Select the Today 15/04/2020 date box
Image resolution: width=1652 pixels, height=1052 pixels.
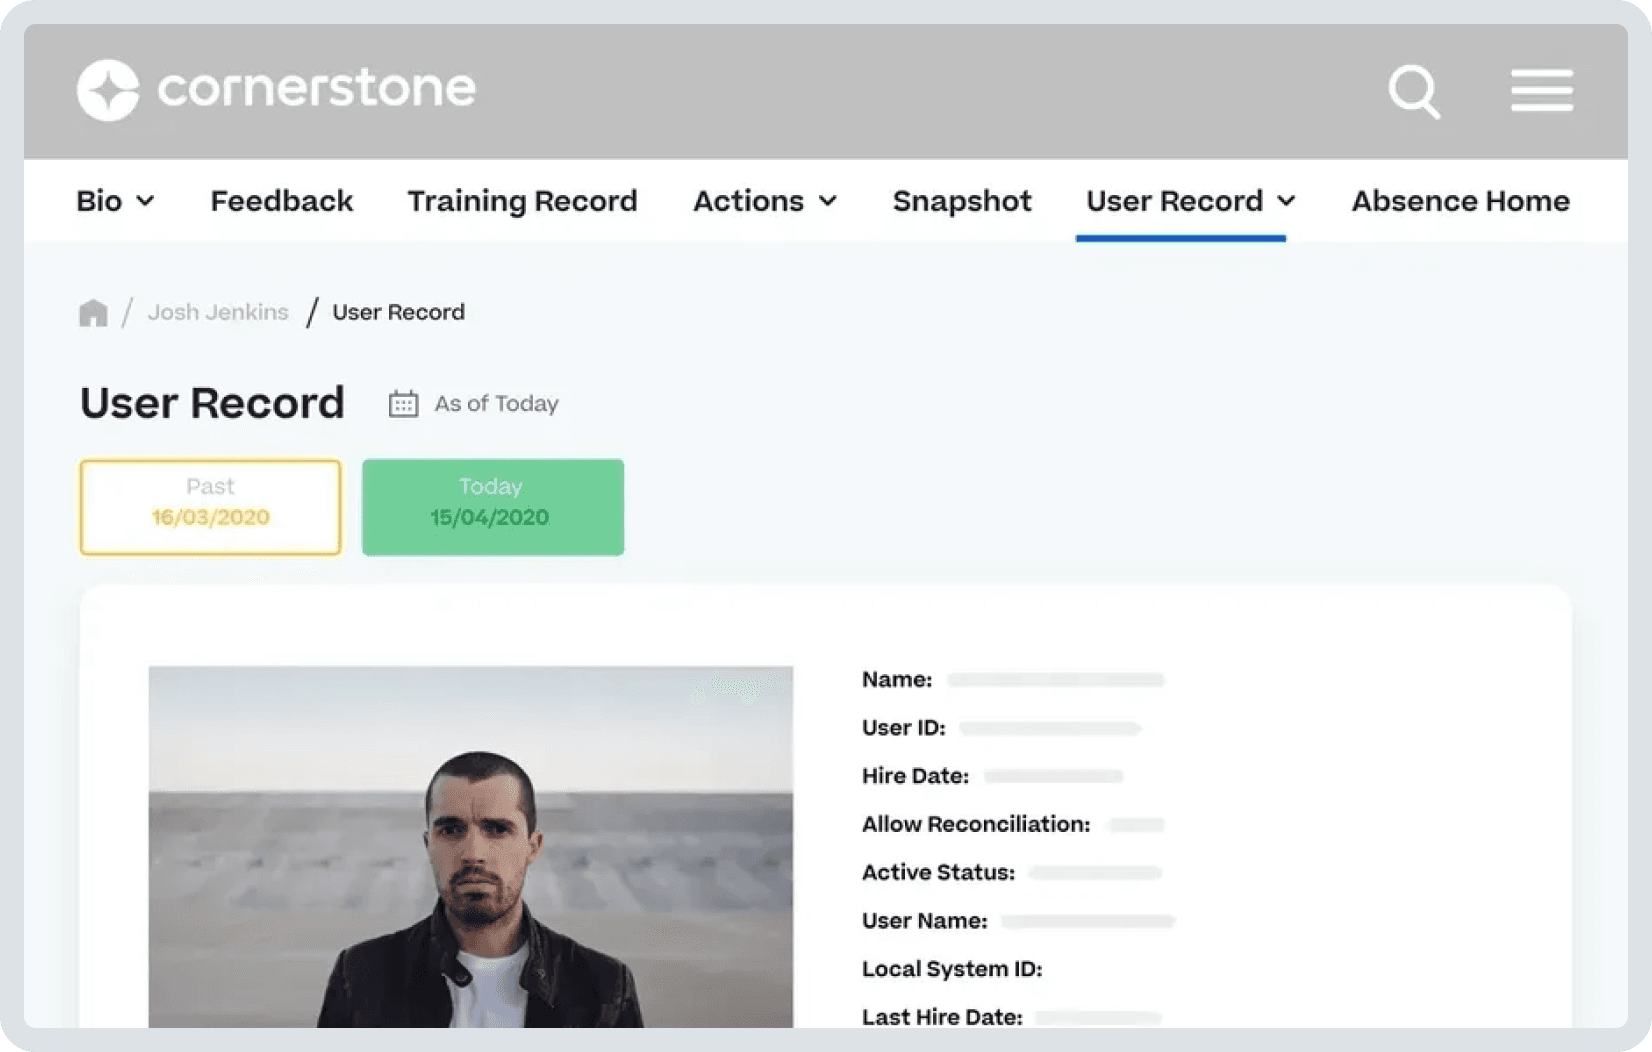click(492, 507)
